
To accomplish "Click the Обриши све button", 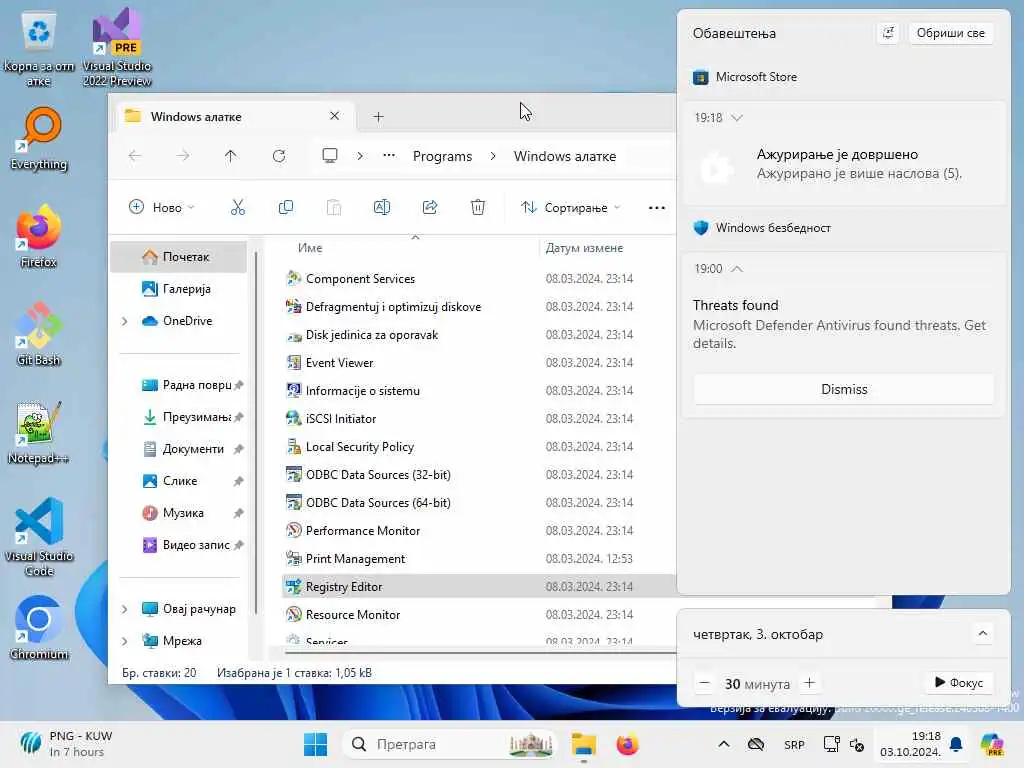I will pyautogui.click(x=950, y=33).
